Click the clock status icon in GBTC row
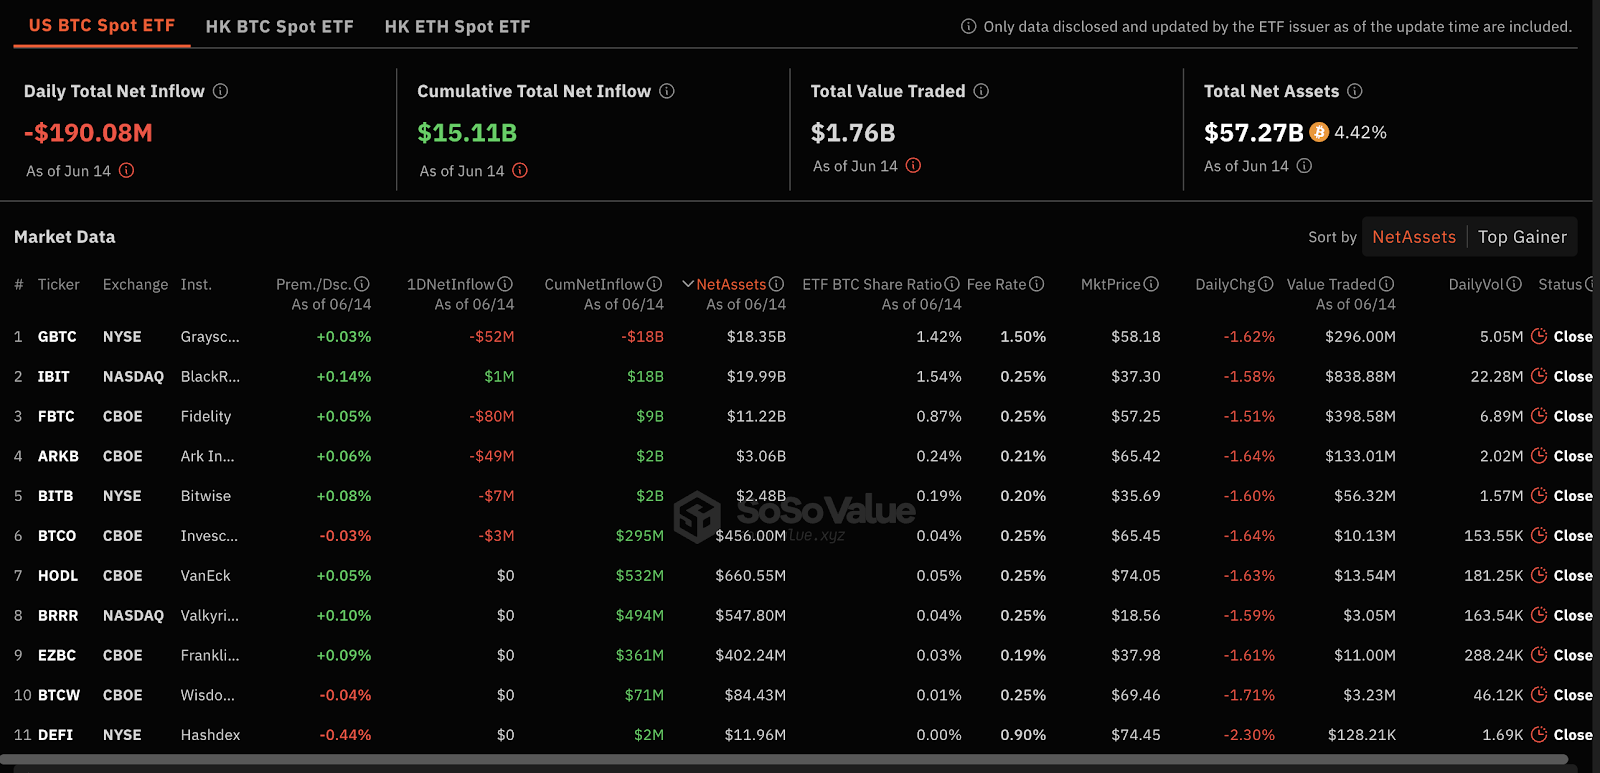The width and height of the screenshot is (1600, 773). 1539,336
